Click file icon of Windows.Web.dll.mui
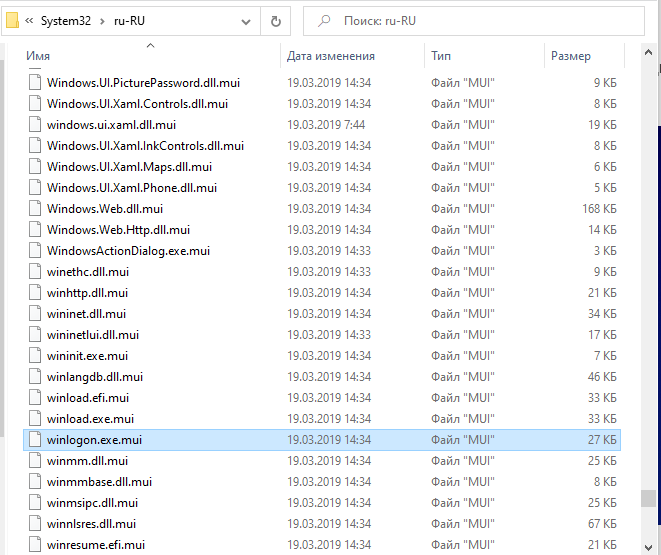Image resolution: width=661 pixels, height=555 pixels. click(x=35, y=209)
